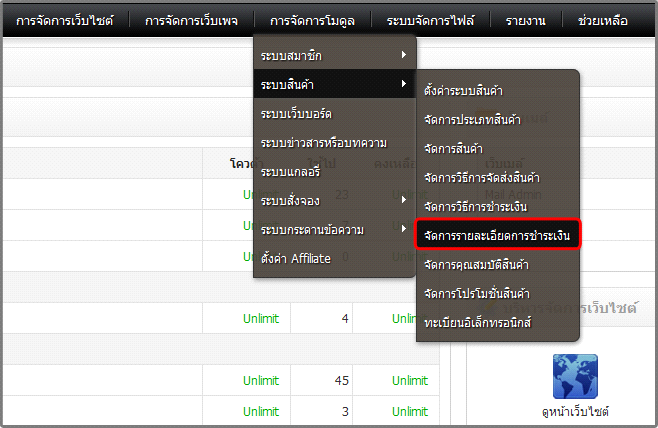Choose จัดการรายละเอียดการชำระเงิน from submenu
Viewport: 658px width, 428px height.
(498, 234)
